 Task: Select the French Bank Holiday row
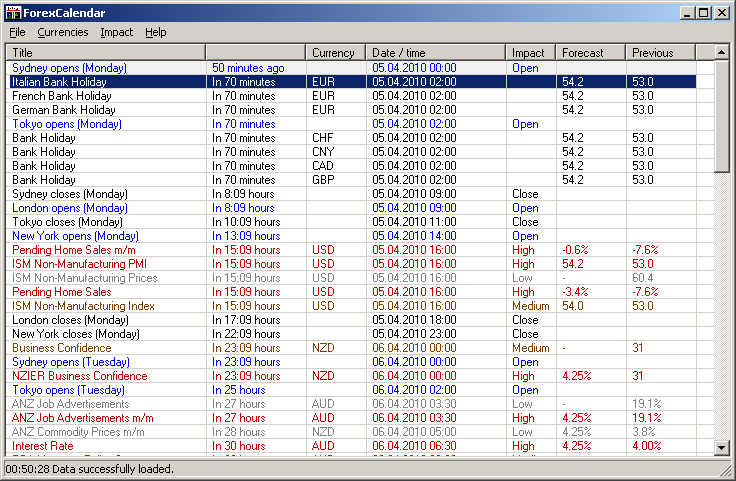click(x=351, y=96)
